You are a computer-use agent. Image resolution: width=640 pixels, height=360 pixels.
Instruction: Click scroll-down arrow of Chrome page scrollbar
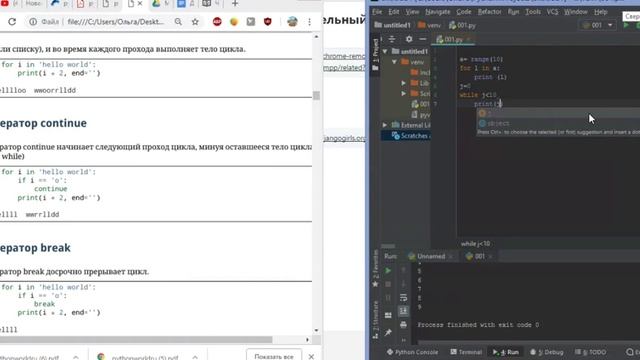[316, 330]
